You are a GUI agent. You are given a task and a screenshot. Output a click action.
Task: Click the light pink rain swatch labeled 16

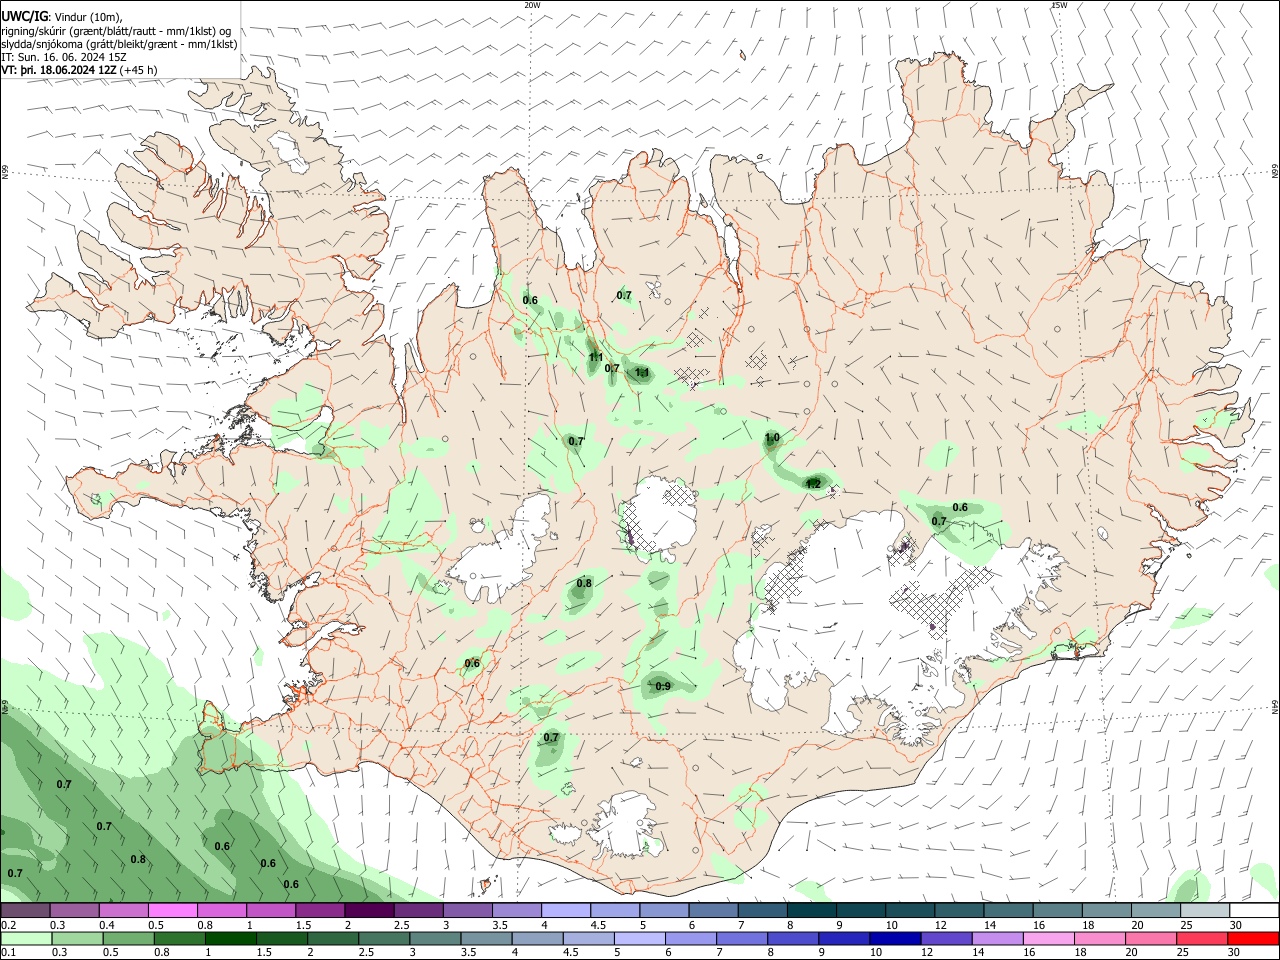pyautogui.click(x=1049, y=938)
